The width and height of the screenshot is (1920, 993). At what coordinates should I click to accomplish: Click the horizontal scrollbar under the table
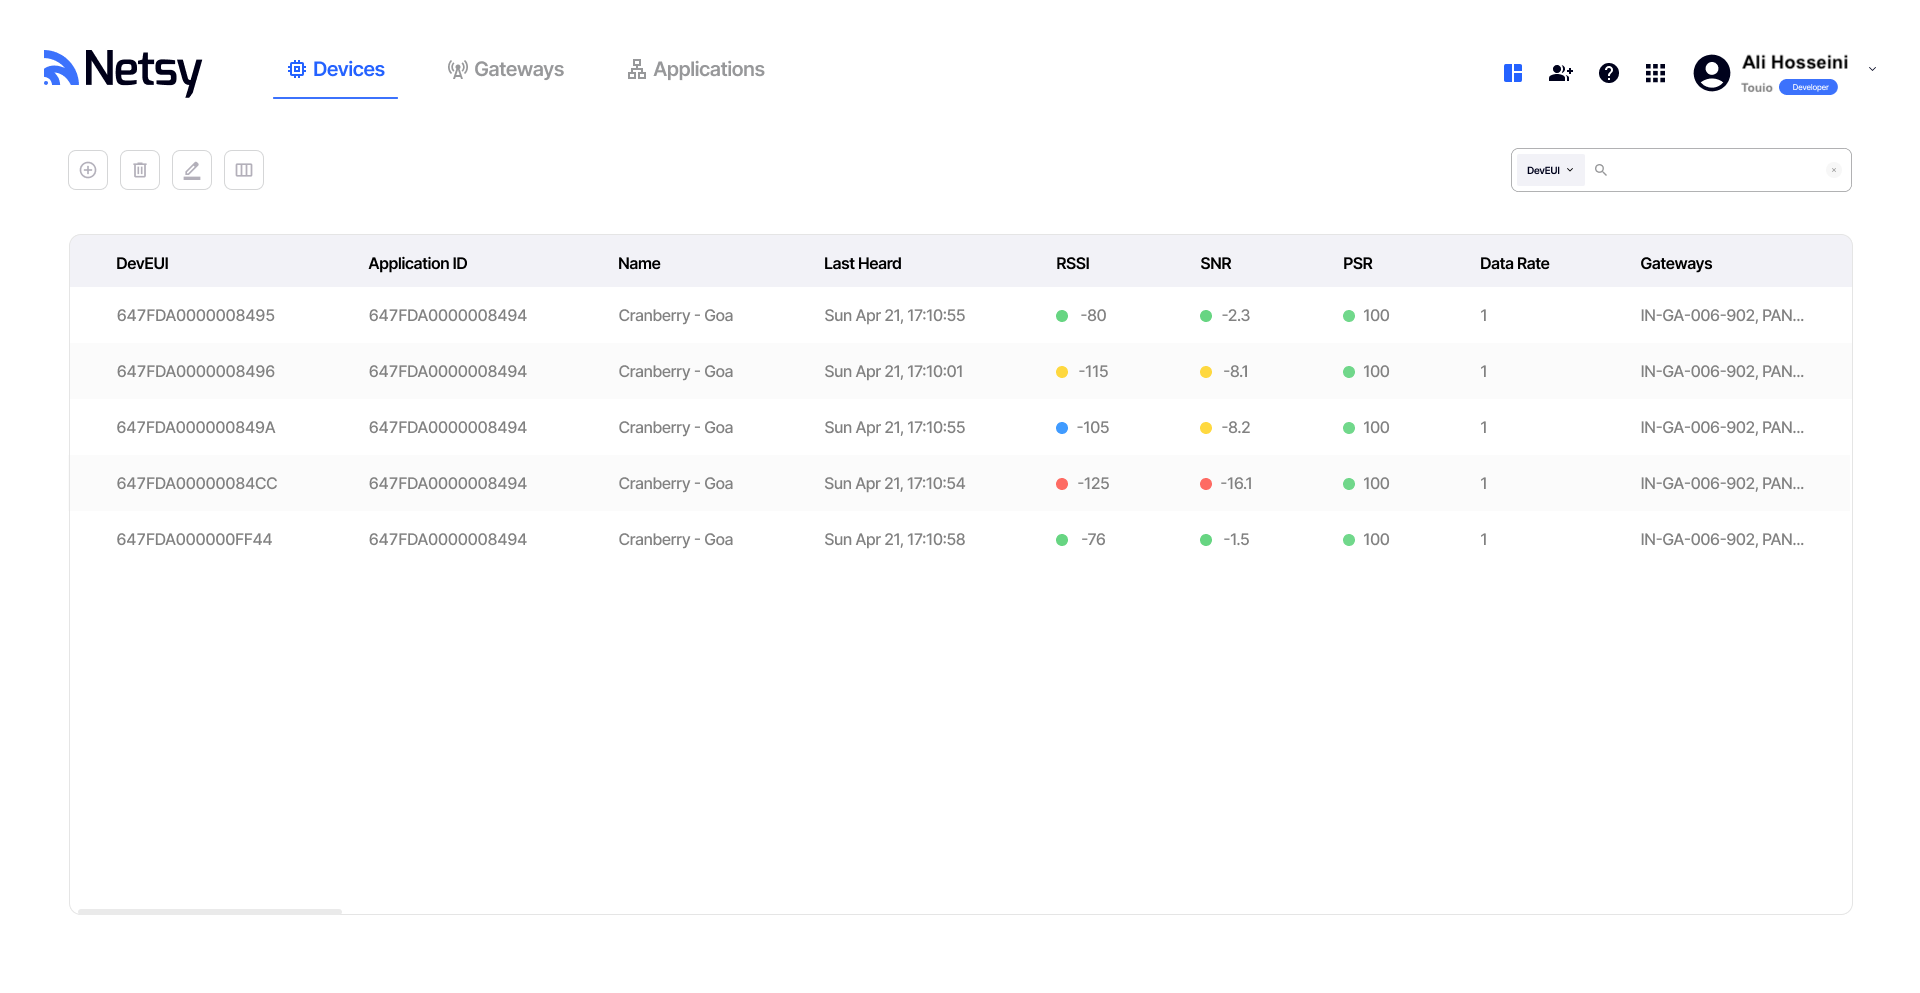210,911
